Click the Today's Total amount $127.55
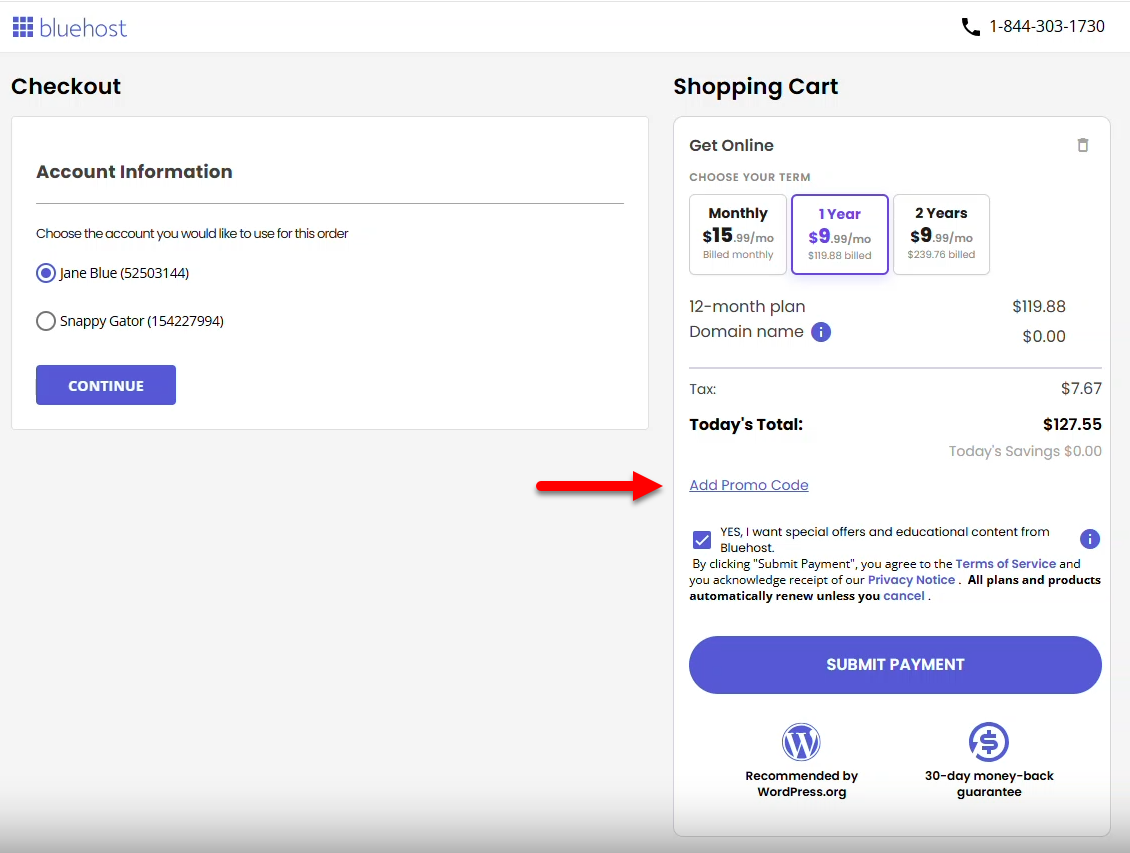This screenshot has width=1130, height=853. click(x=1072, y=424)
